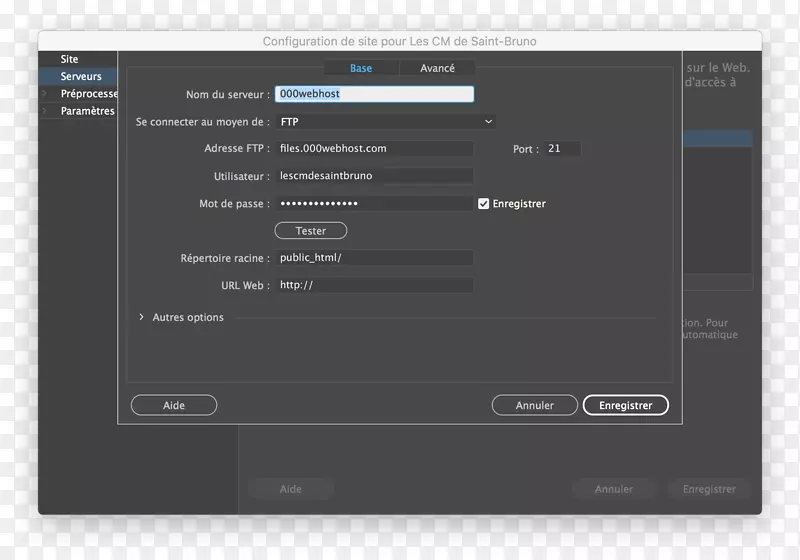Select the Préprocesseurs sidebar category
This screenshot has width=800, height=560.
pos(89,94)
